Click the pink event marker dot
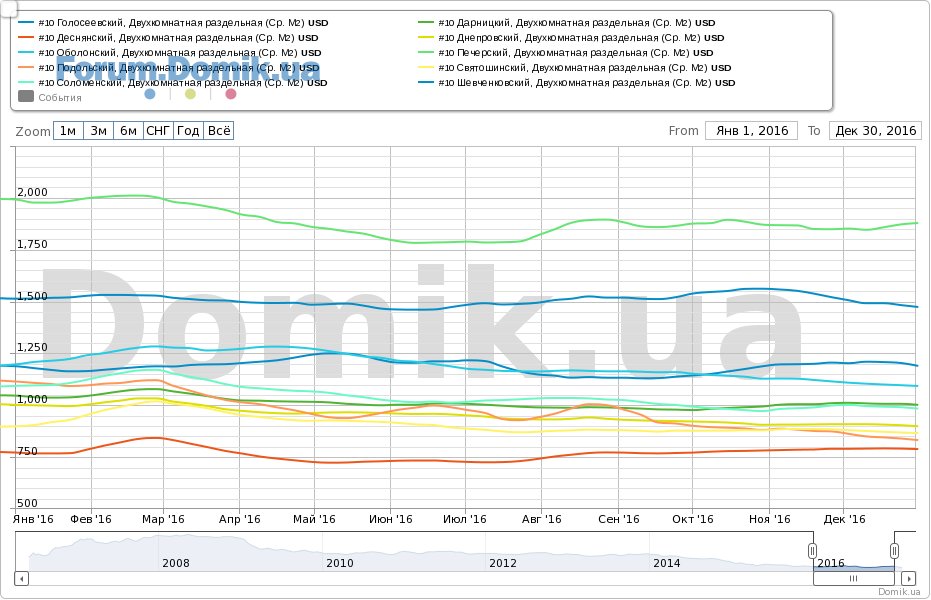931x600 pixels. coord(231,94)
